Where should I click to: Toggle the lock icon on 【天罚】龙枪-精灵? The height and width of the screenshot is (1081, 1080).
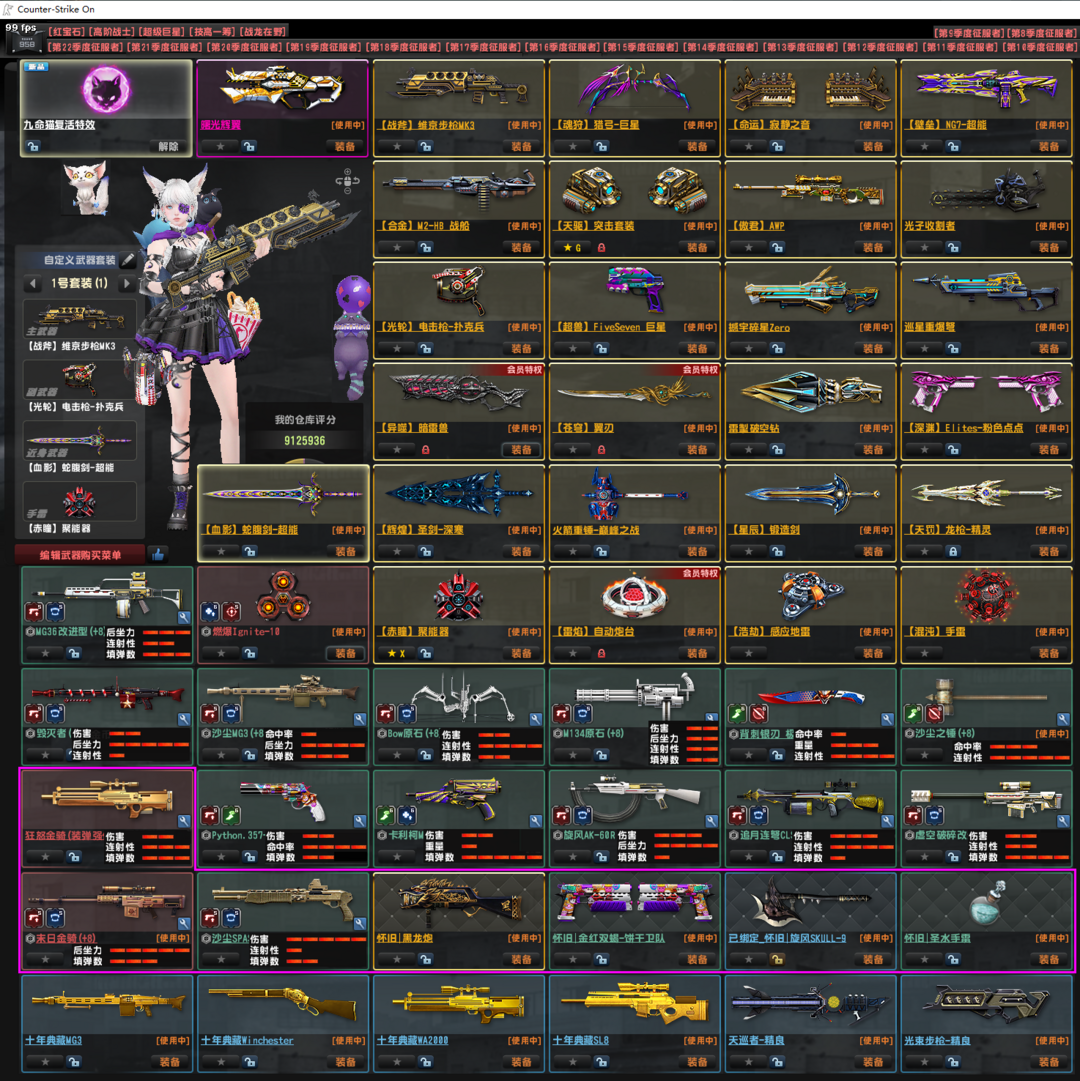point(952,552)
